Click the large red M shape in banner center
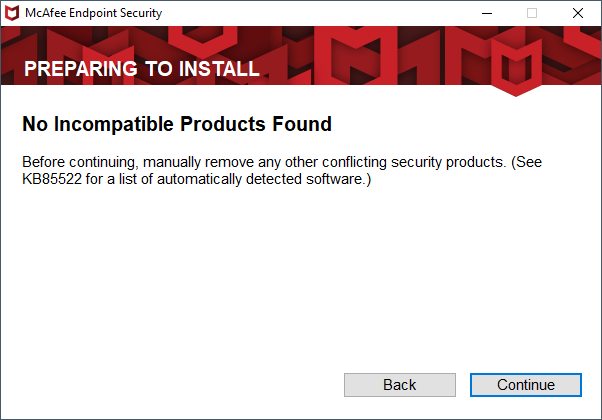The image size is (602, 420). [355, 58]
